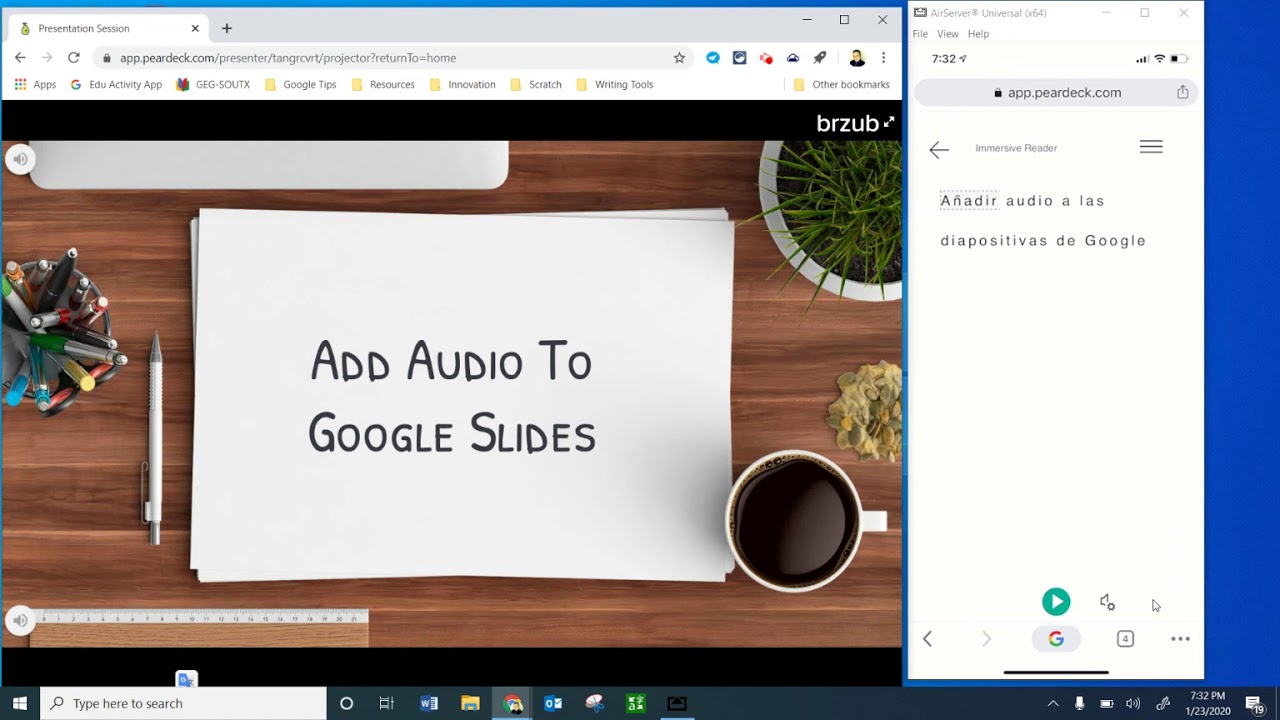Switch to Chrome in the taskbar
This screenshot has height=720, width=1280.
(x=512, y=703)
